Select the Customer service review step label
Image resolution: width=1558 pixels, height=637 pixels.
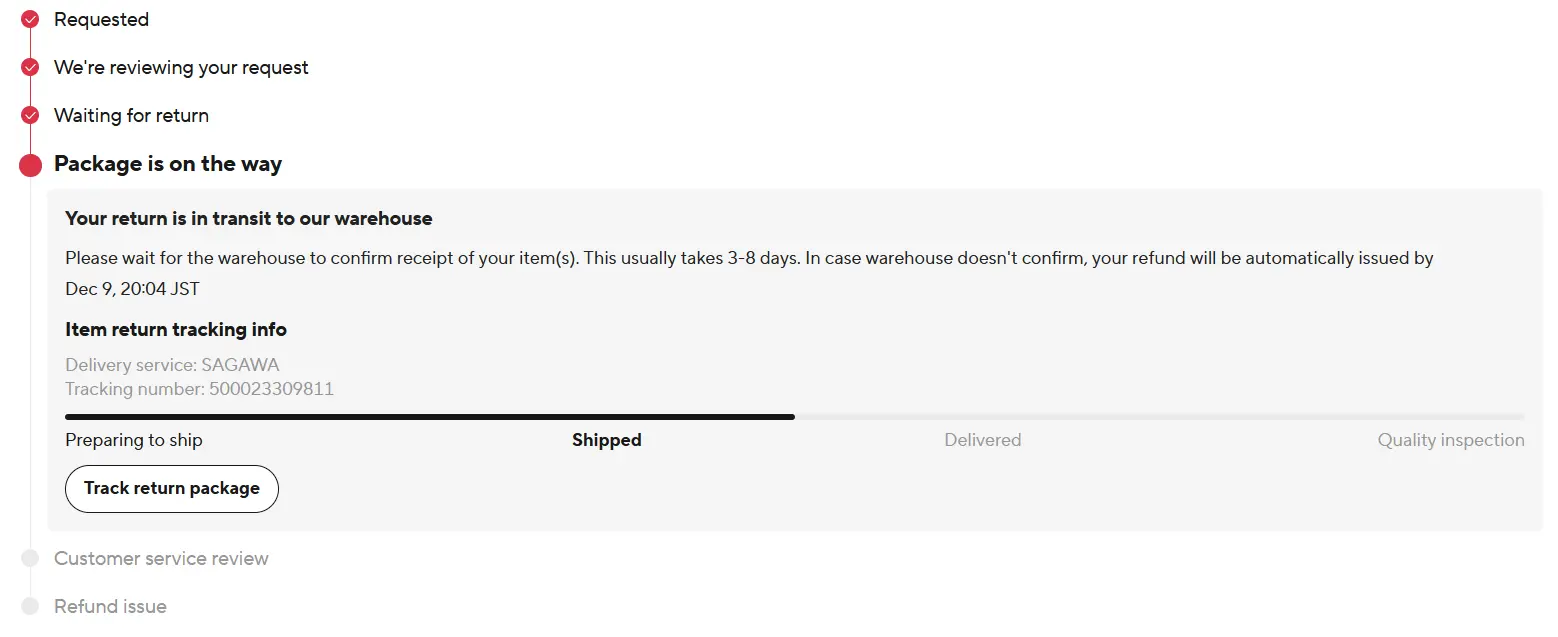[x=161, y=558]
